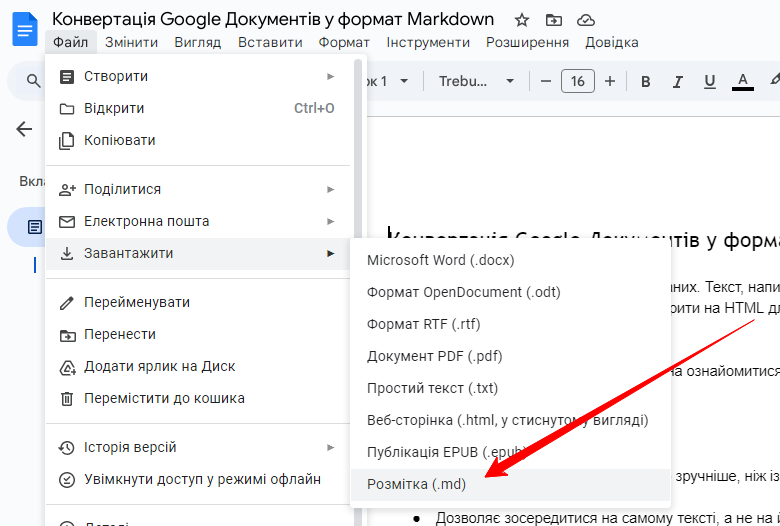
Task: Click the Google Docs home icon
Action: point(25,29)
